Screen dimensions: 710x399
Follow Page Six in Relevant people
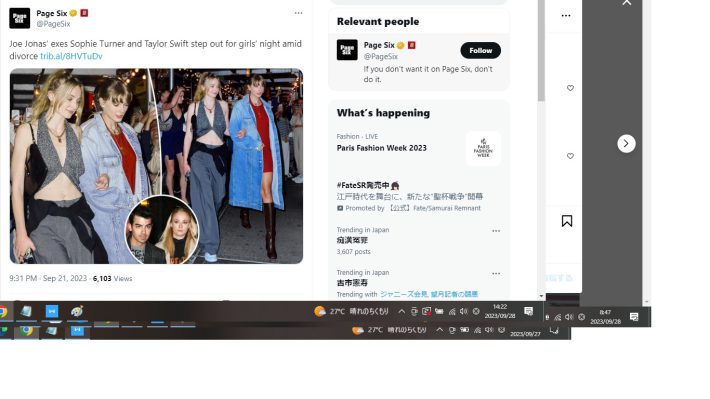tap(480, 50)
